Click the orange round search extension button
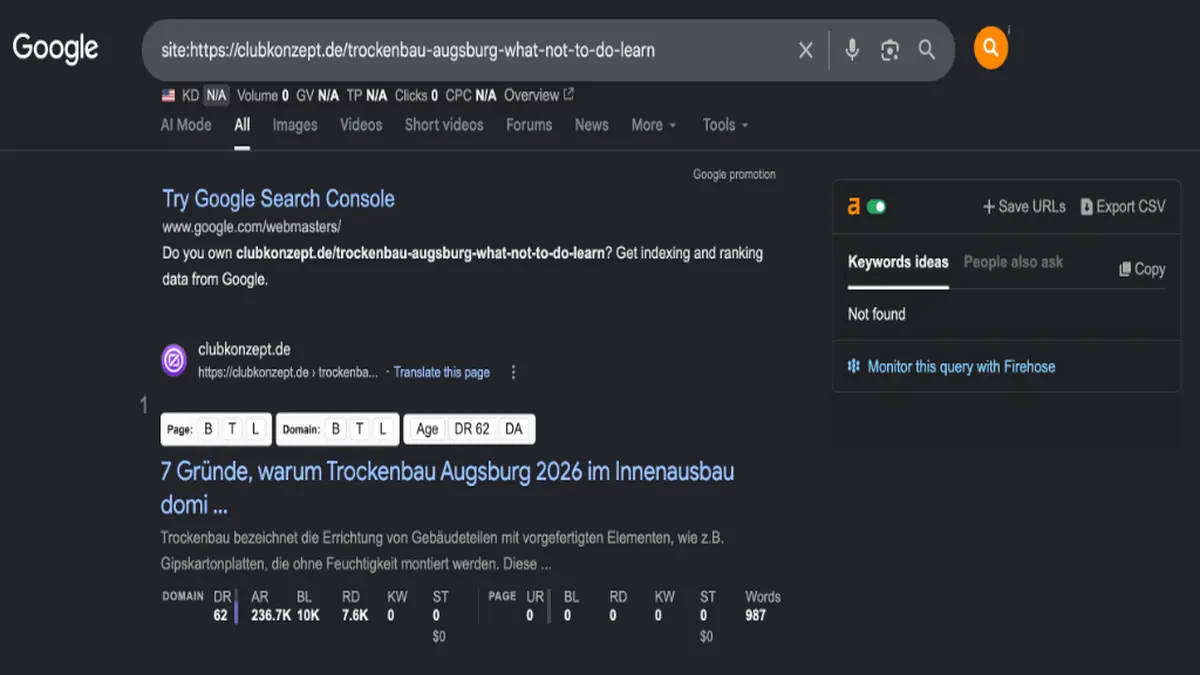This screenshot has width=1200, height=675. point(990,47)
